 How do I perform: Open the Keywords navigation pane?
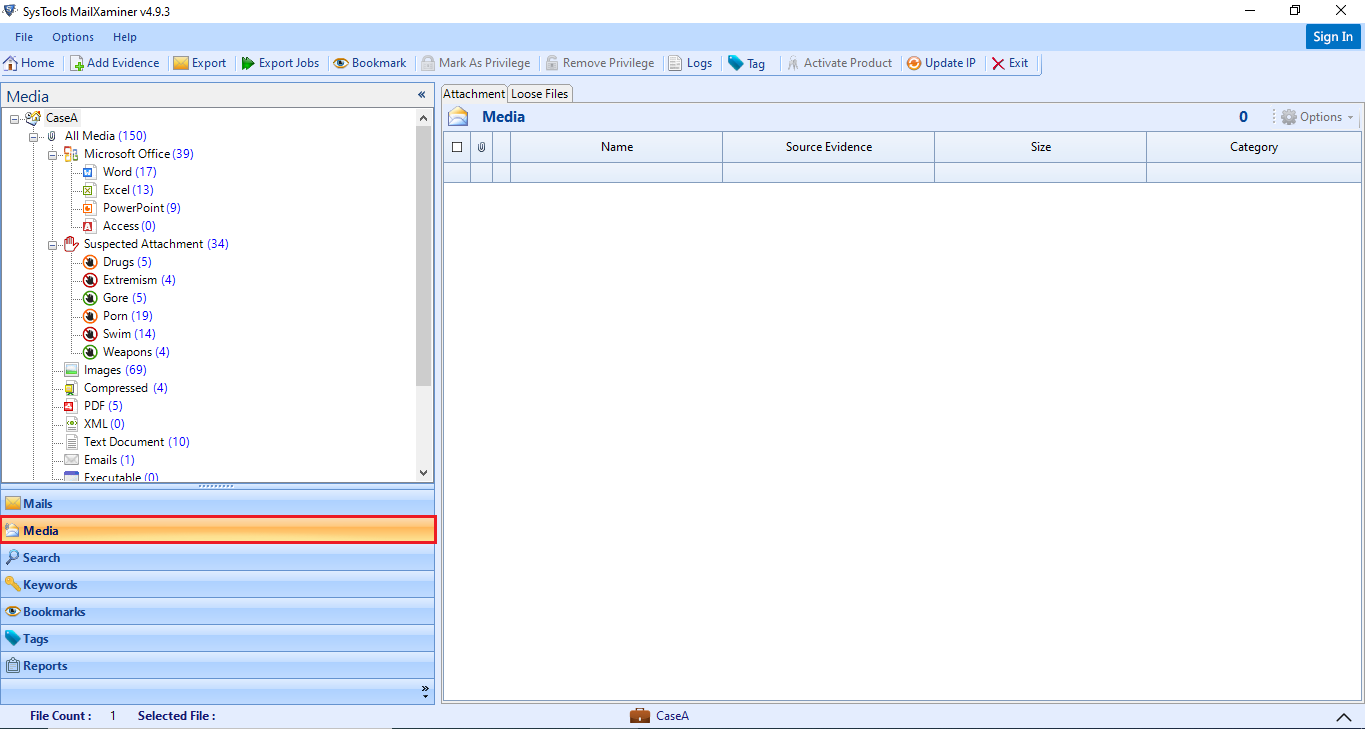(x=218, y=585)
